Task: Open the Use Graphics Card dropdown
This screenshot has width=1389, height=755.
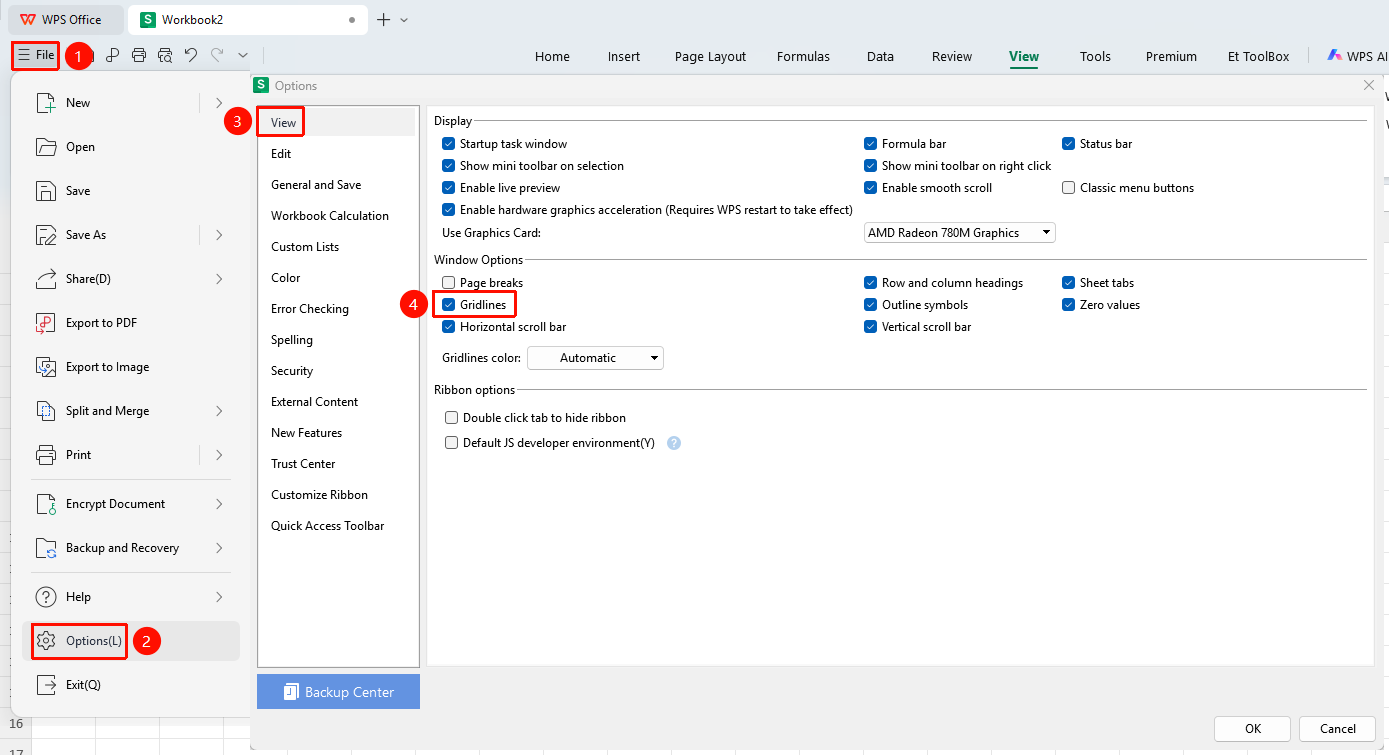Action: pyautogui.click(x=960, y=233)
